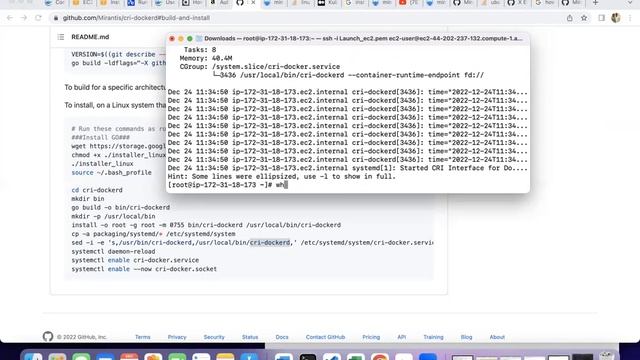Click highlighted 'cri-dockerd' in sed line

pos(270,242)
